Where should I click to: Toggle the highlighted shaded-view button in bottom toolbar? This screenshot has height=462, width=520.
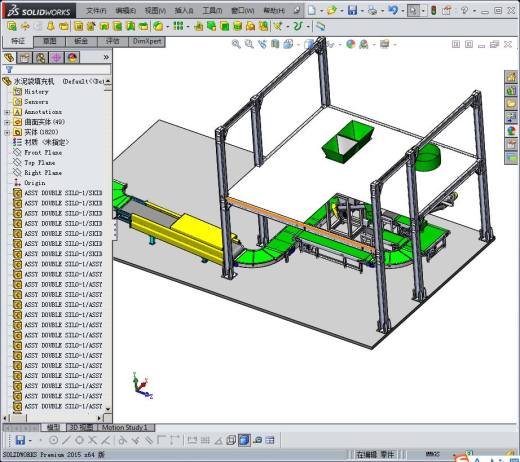coord(244,440)
